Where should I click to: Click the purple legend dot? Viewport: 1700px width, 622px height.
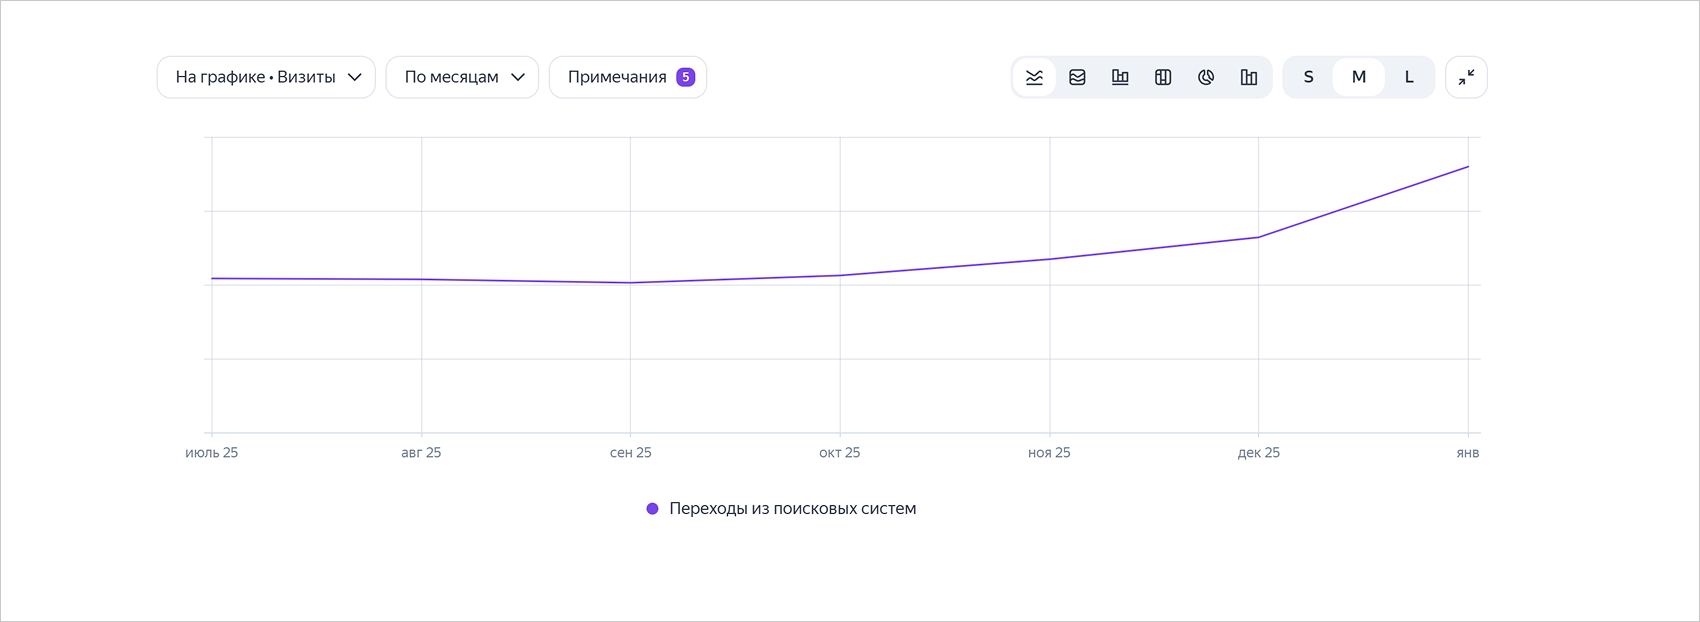point(652,509)
